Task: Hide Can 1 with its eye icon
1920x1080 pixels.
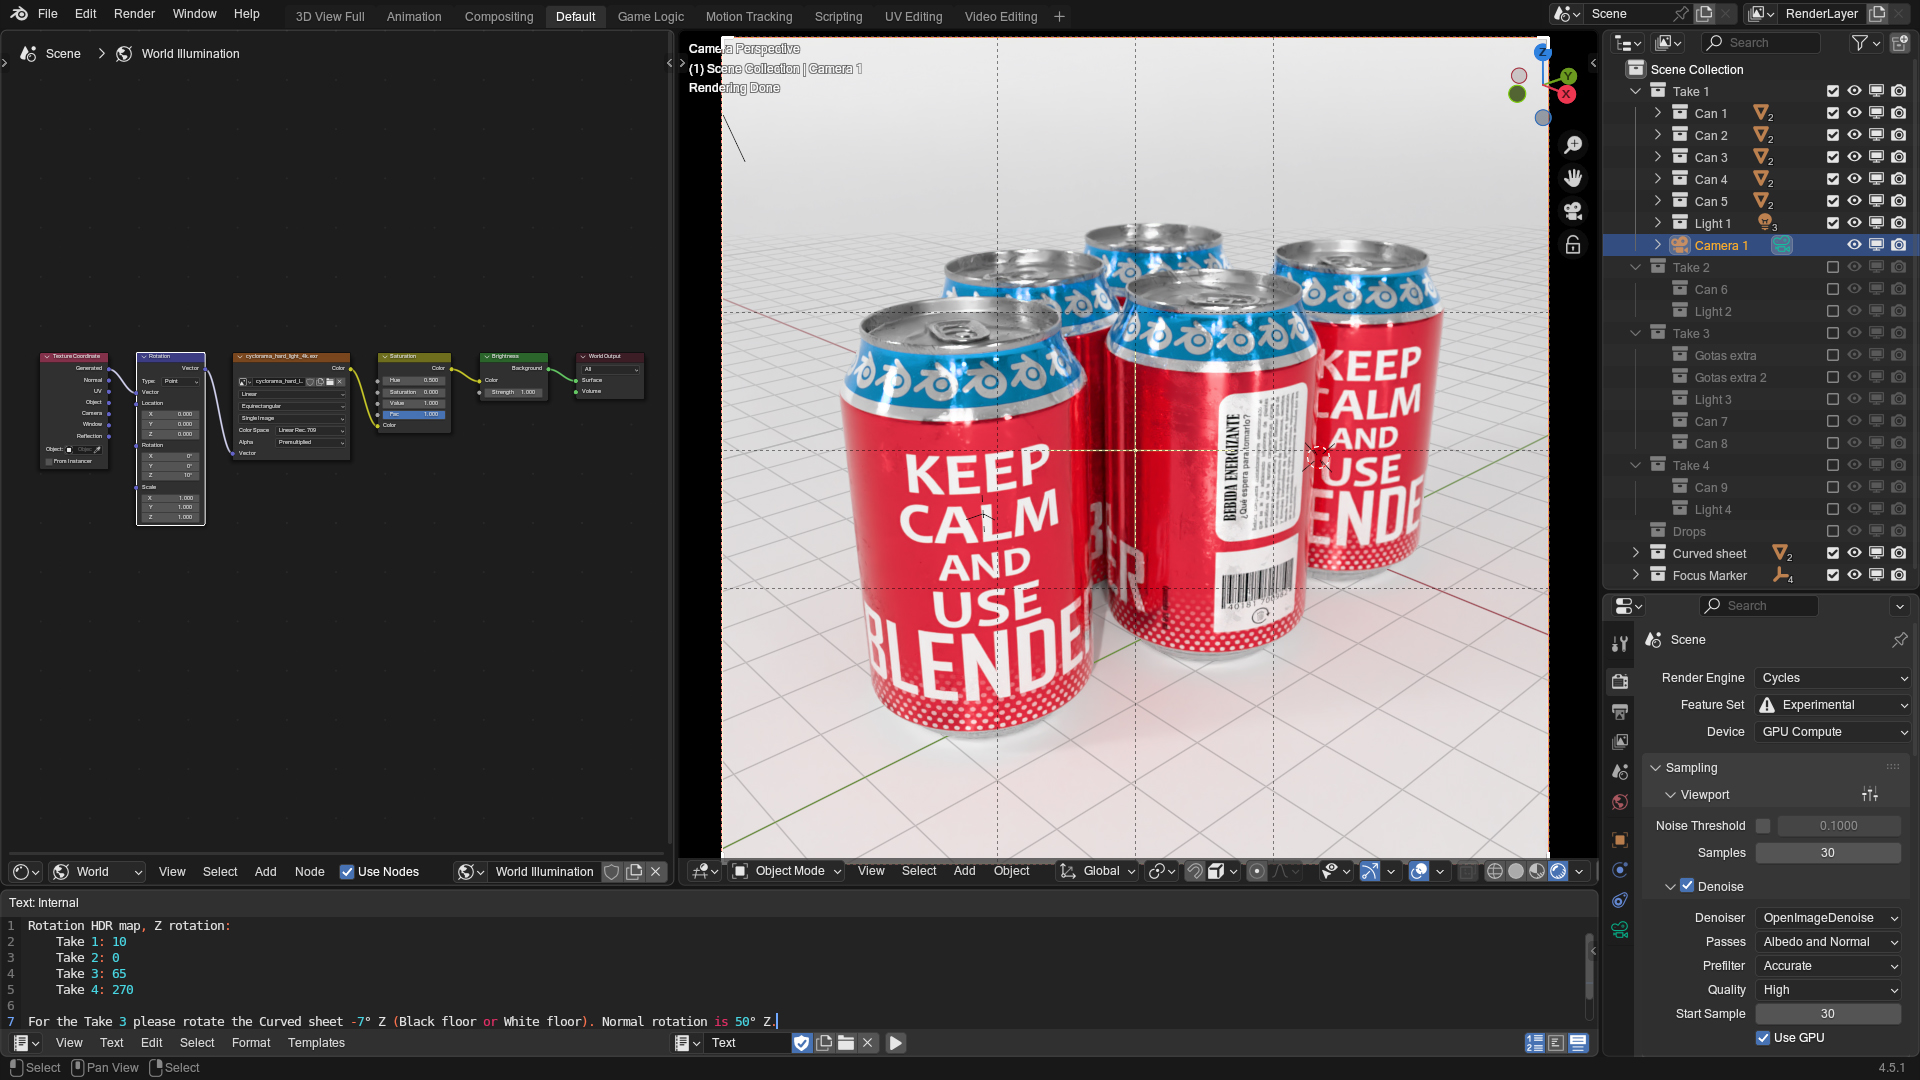Action: click(1855, 113)
